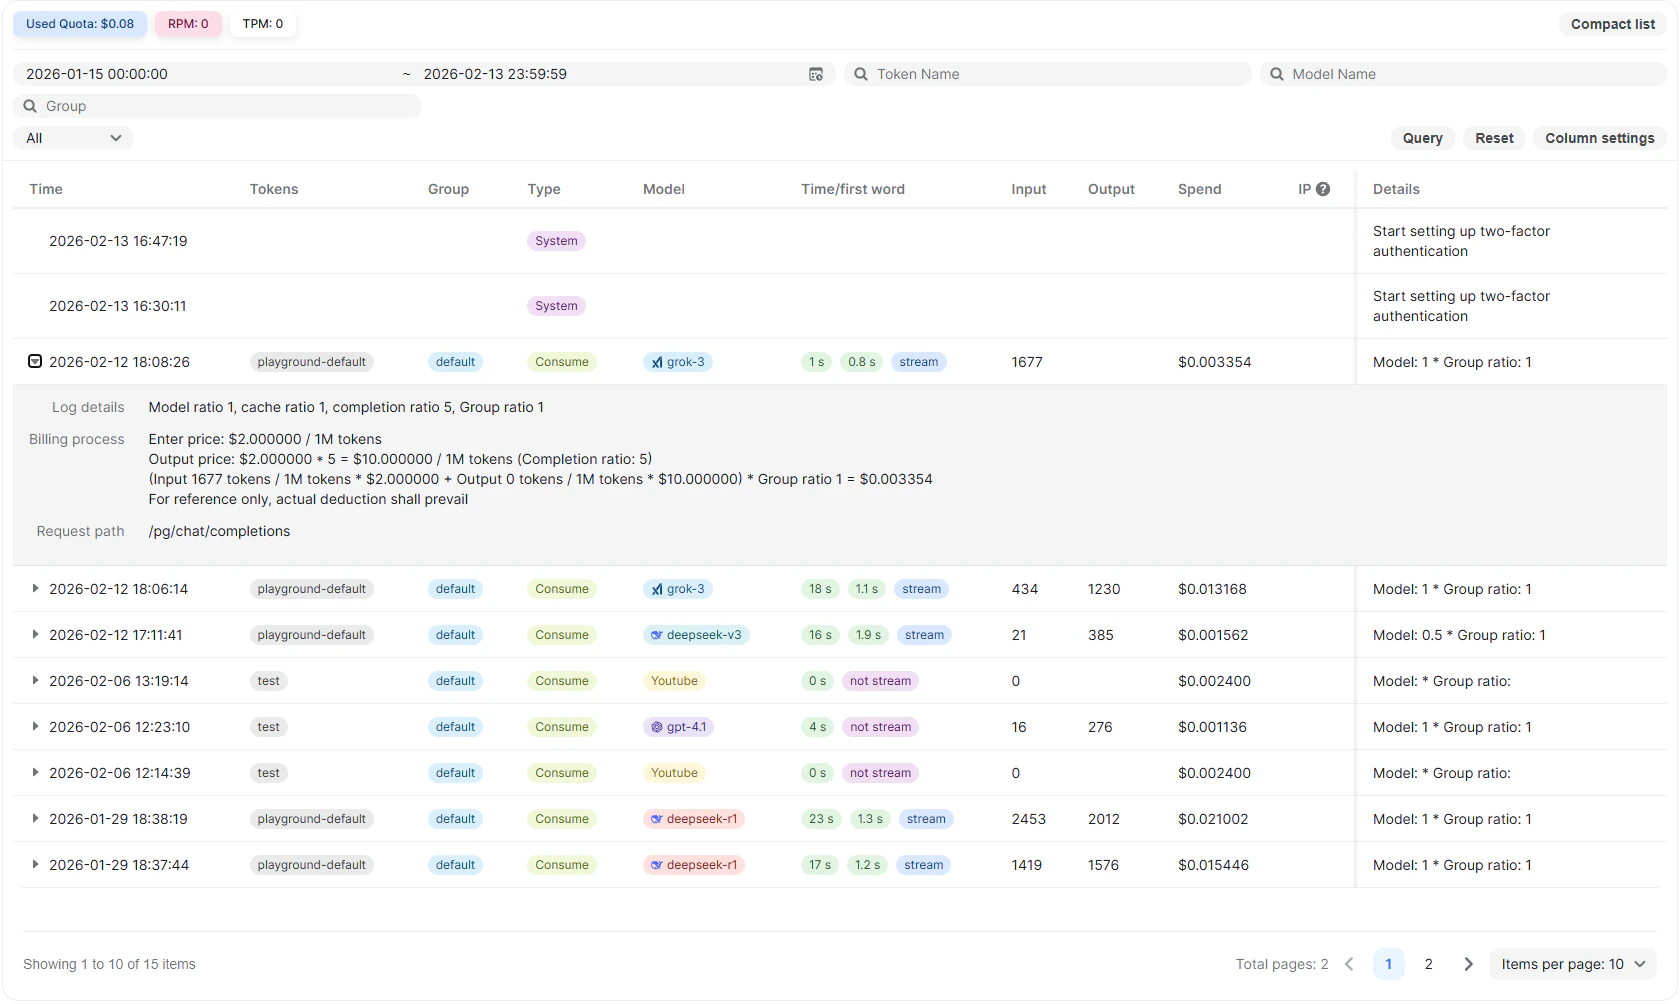Screen dimensions: 1680x1004
Task: Open Column settings
Action: (x=1598, y=138)
